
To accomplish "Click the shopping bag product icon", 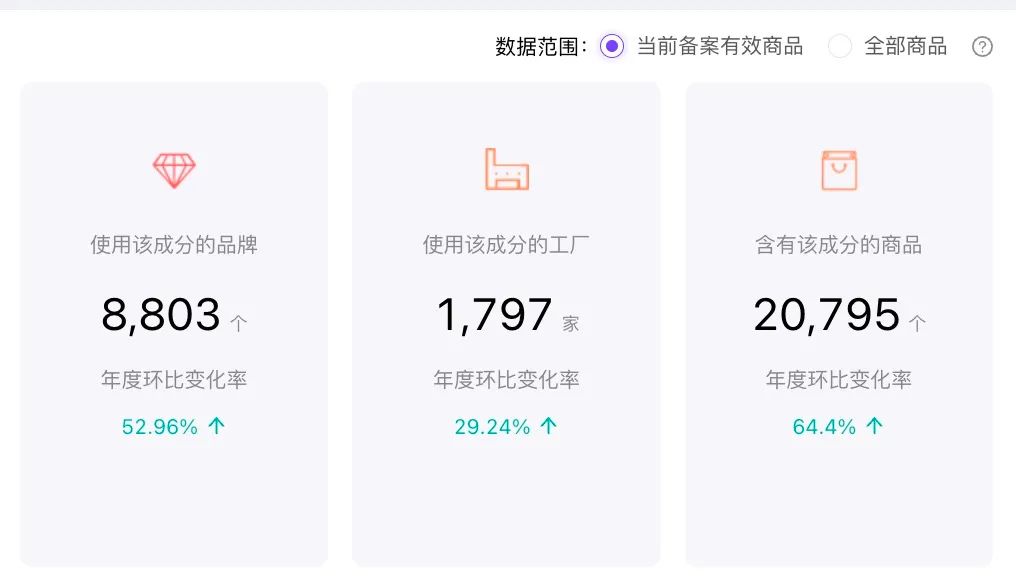I will click(839, 170).
